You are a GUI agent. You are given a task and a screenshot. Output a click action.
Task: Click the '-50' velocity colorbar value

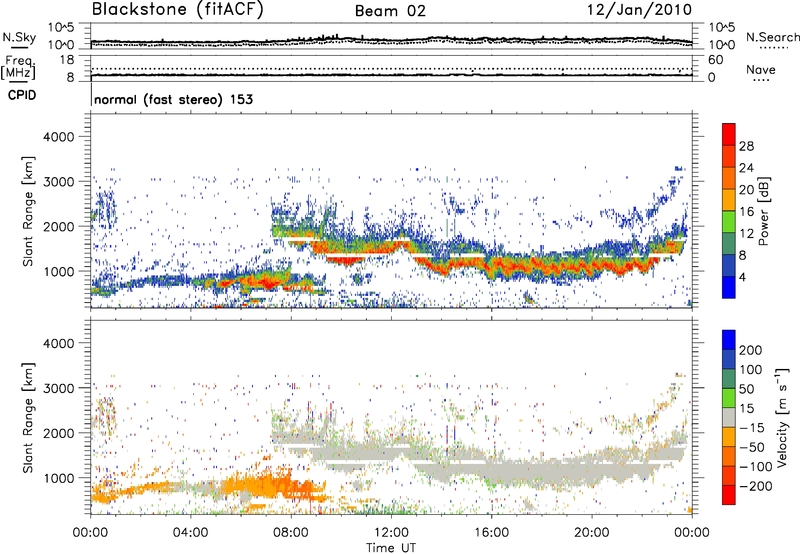(752, 447)
